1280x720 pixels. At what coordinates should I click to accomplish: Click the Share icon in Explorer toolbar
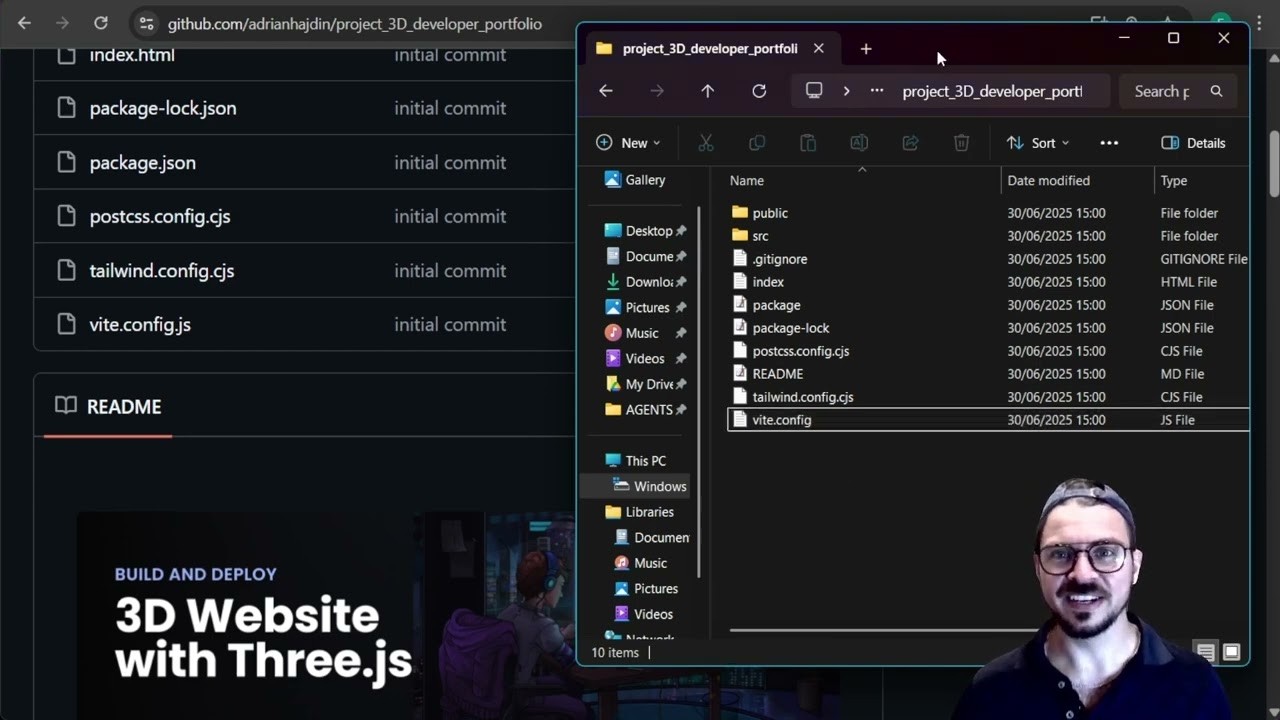pos(910,143)
